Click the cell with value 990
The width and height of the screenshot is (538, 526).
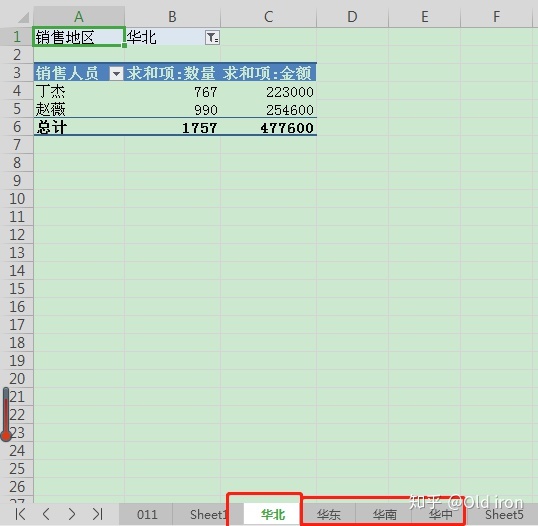click(x=172, y=109)
